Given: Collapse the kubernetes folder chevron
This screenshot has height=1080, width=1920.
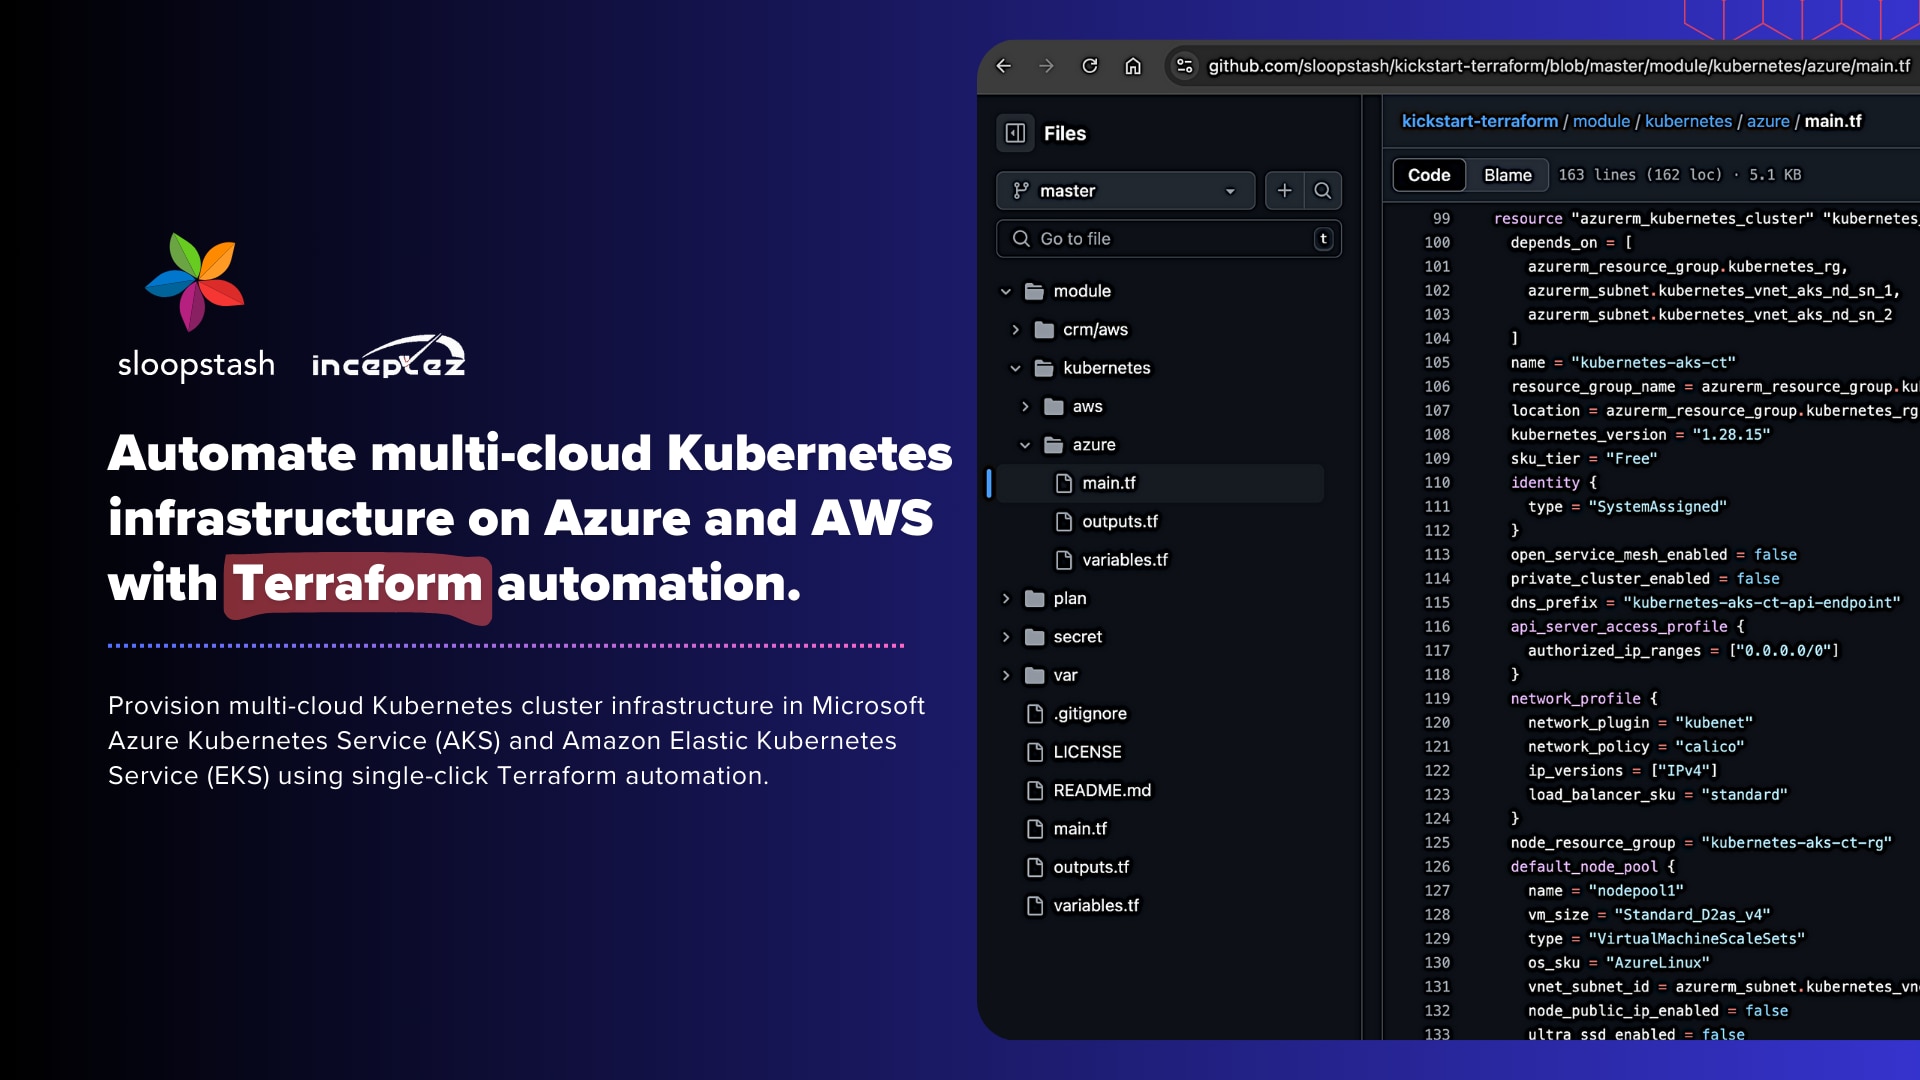Looking at the screenshot, I should pyautogui.click(x=1015, y=368).
